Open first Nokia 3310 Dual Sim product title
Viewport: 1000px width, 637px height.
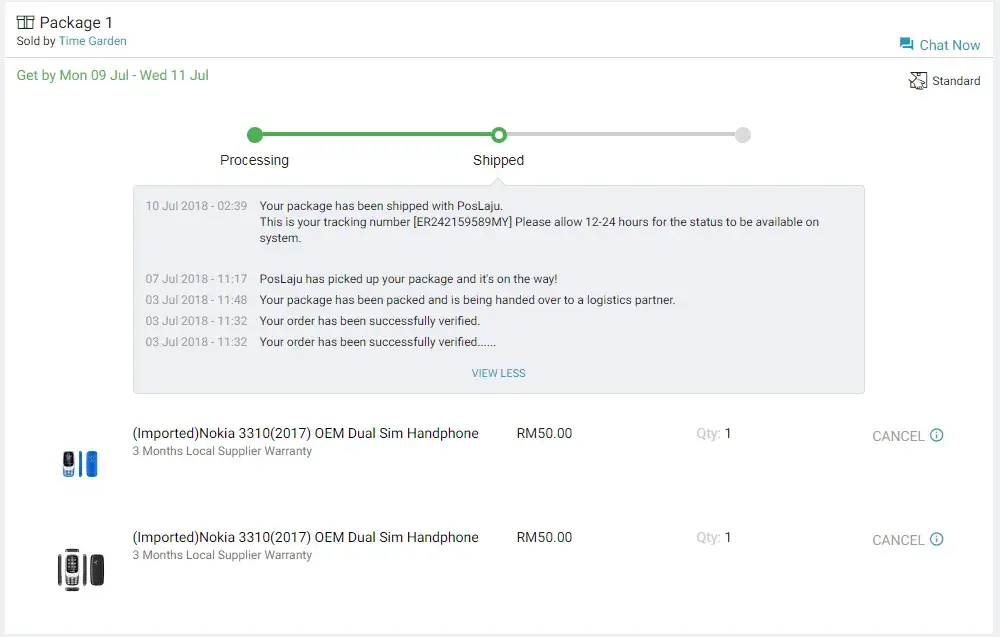click(x=305, y=433)
